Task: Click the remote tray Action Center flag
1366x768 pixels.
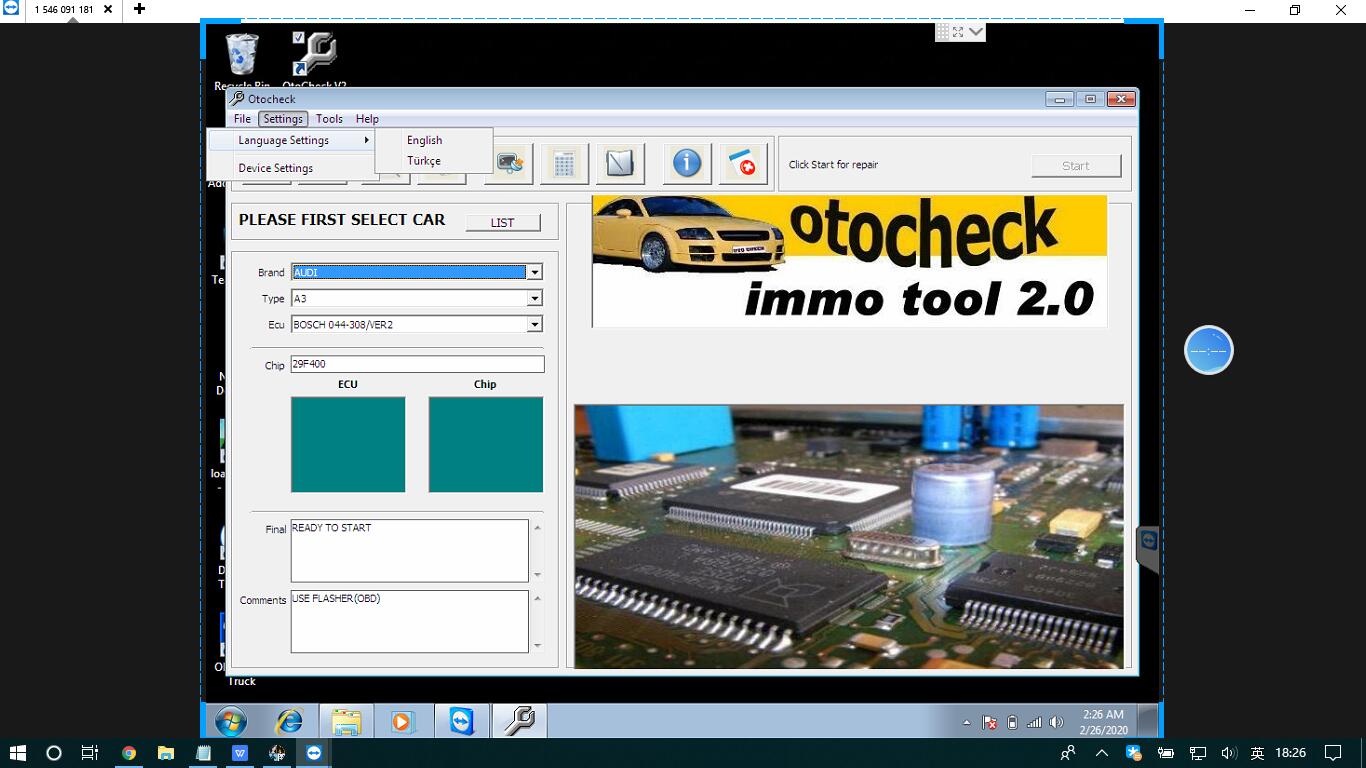Action: tap(989, 722)
